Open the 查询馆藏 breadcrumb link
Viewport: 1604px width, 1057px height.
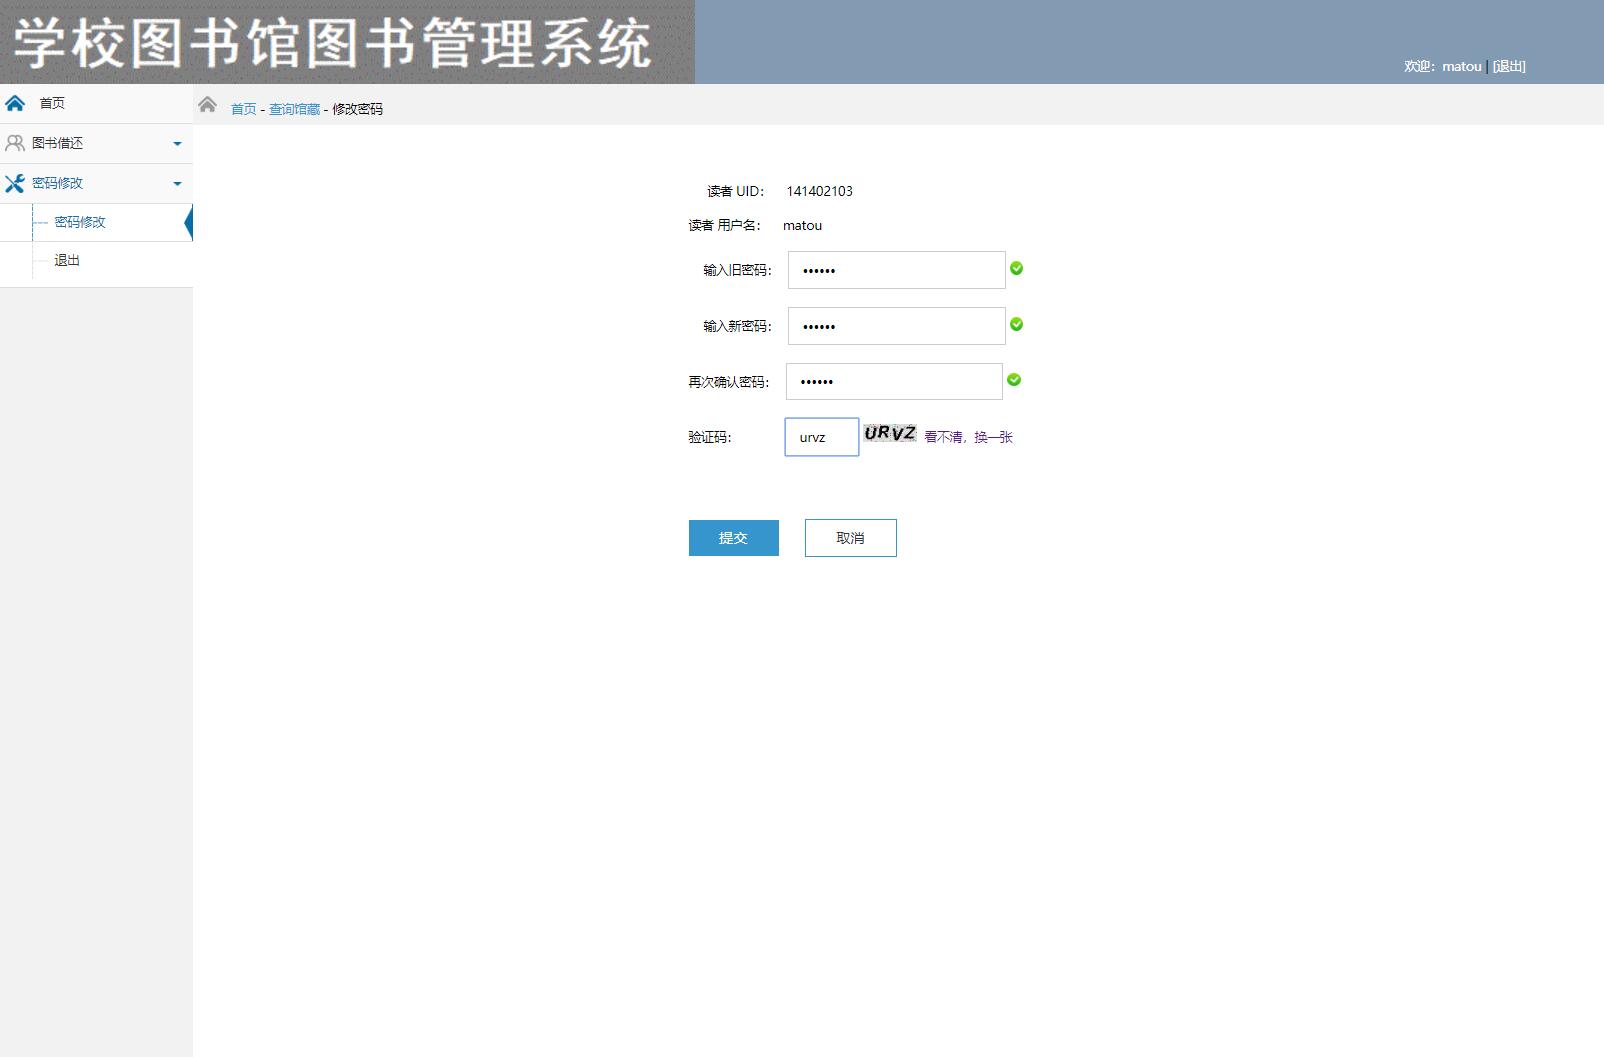[291, 109]
